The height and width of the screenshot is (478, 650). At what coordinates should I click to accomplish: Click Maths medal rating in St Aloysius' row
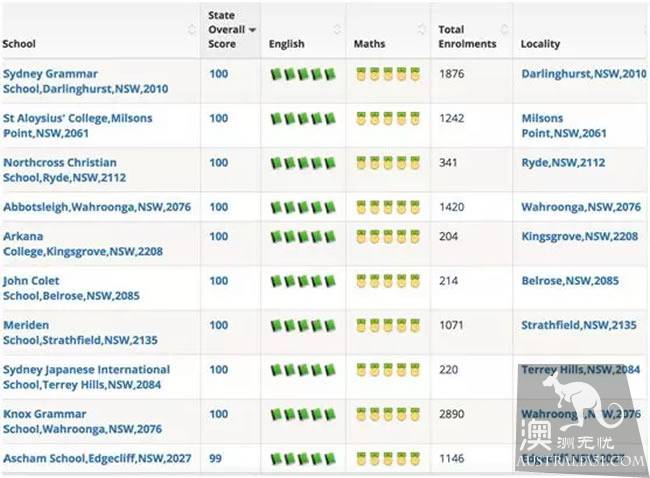pyautogui.click(x=388, y=119)
